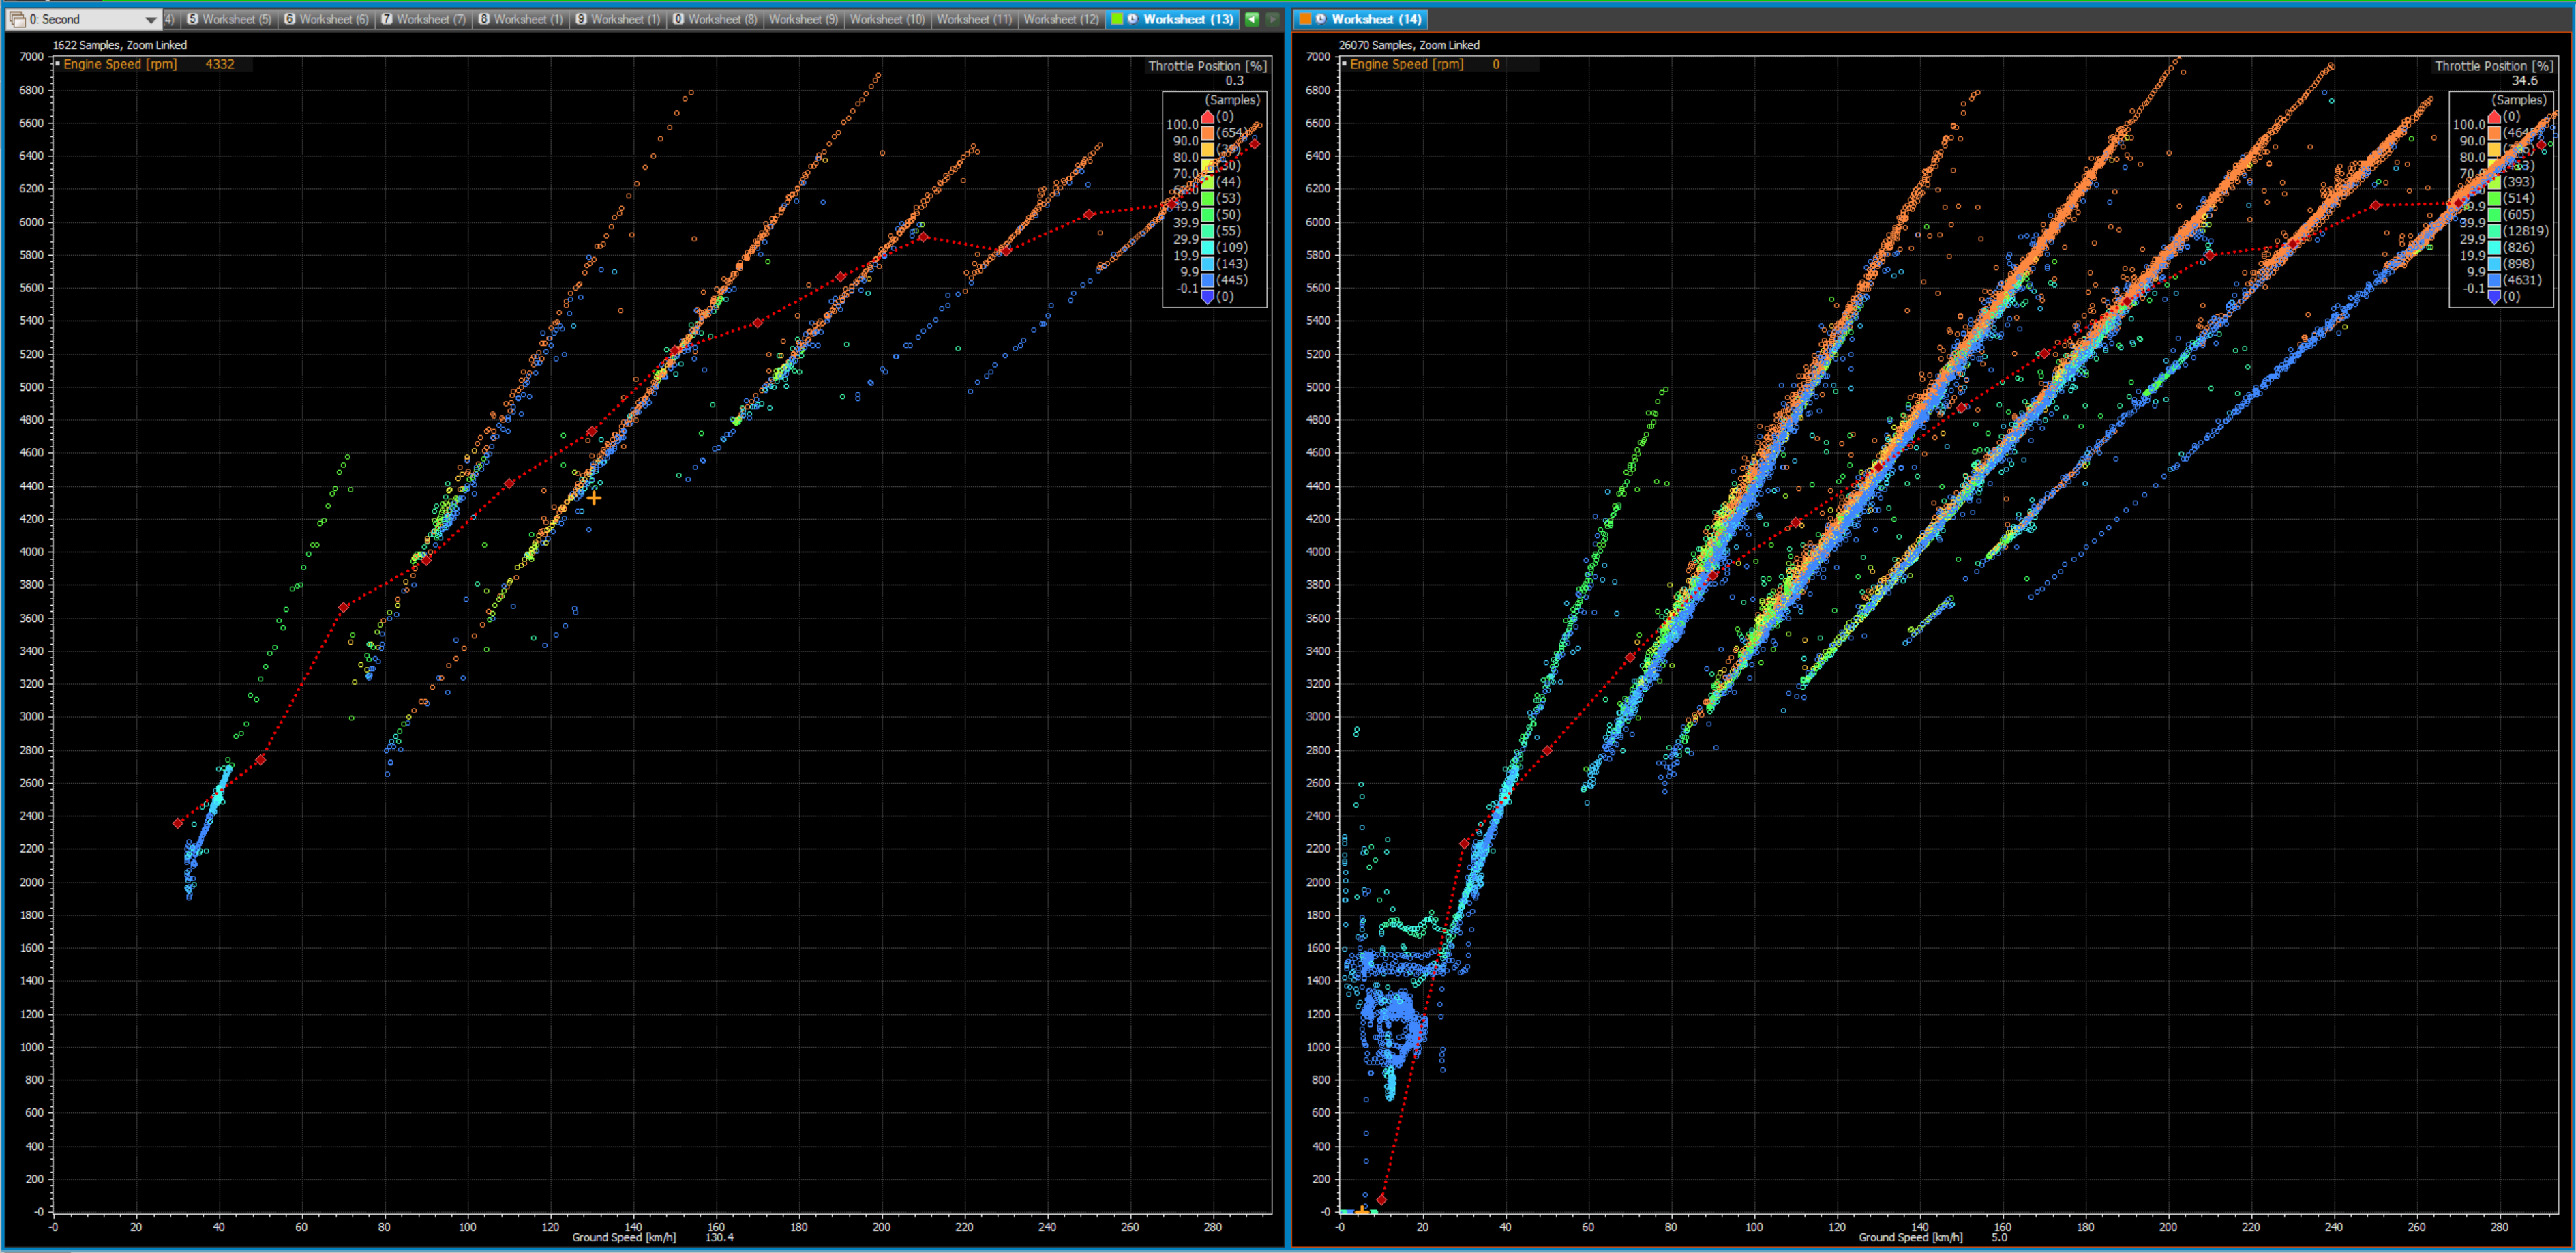Click clock icon on Worksheet (14) tab

pyautogui.click(x=1321, y=19)
